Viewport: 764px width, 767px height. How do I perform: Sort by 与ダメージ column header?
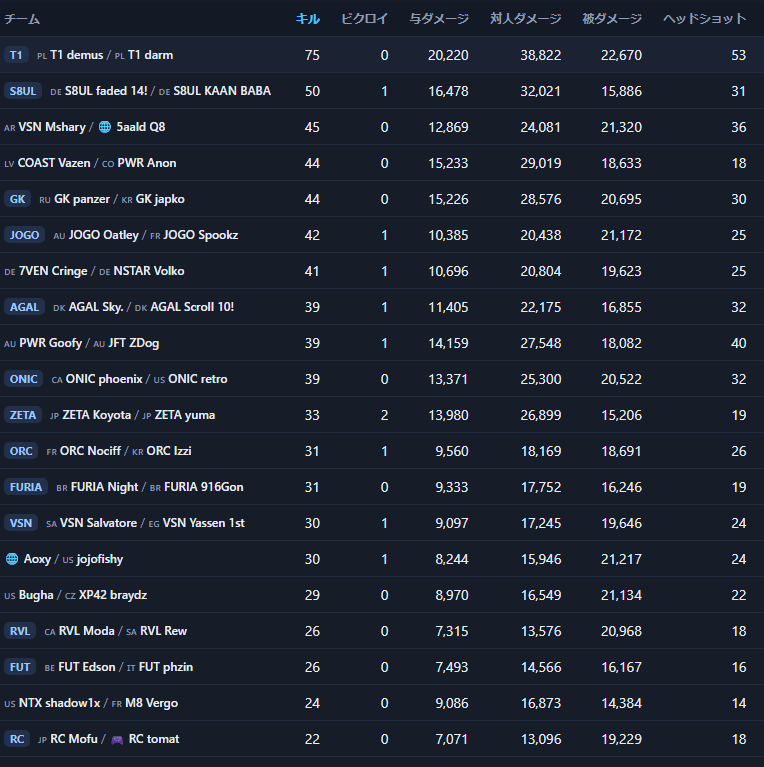pos(439,19)
